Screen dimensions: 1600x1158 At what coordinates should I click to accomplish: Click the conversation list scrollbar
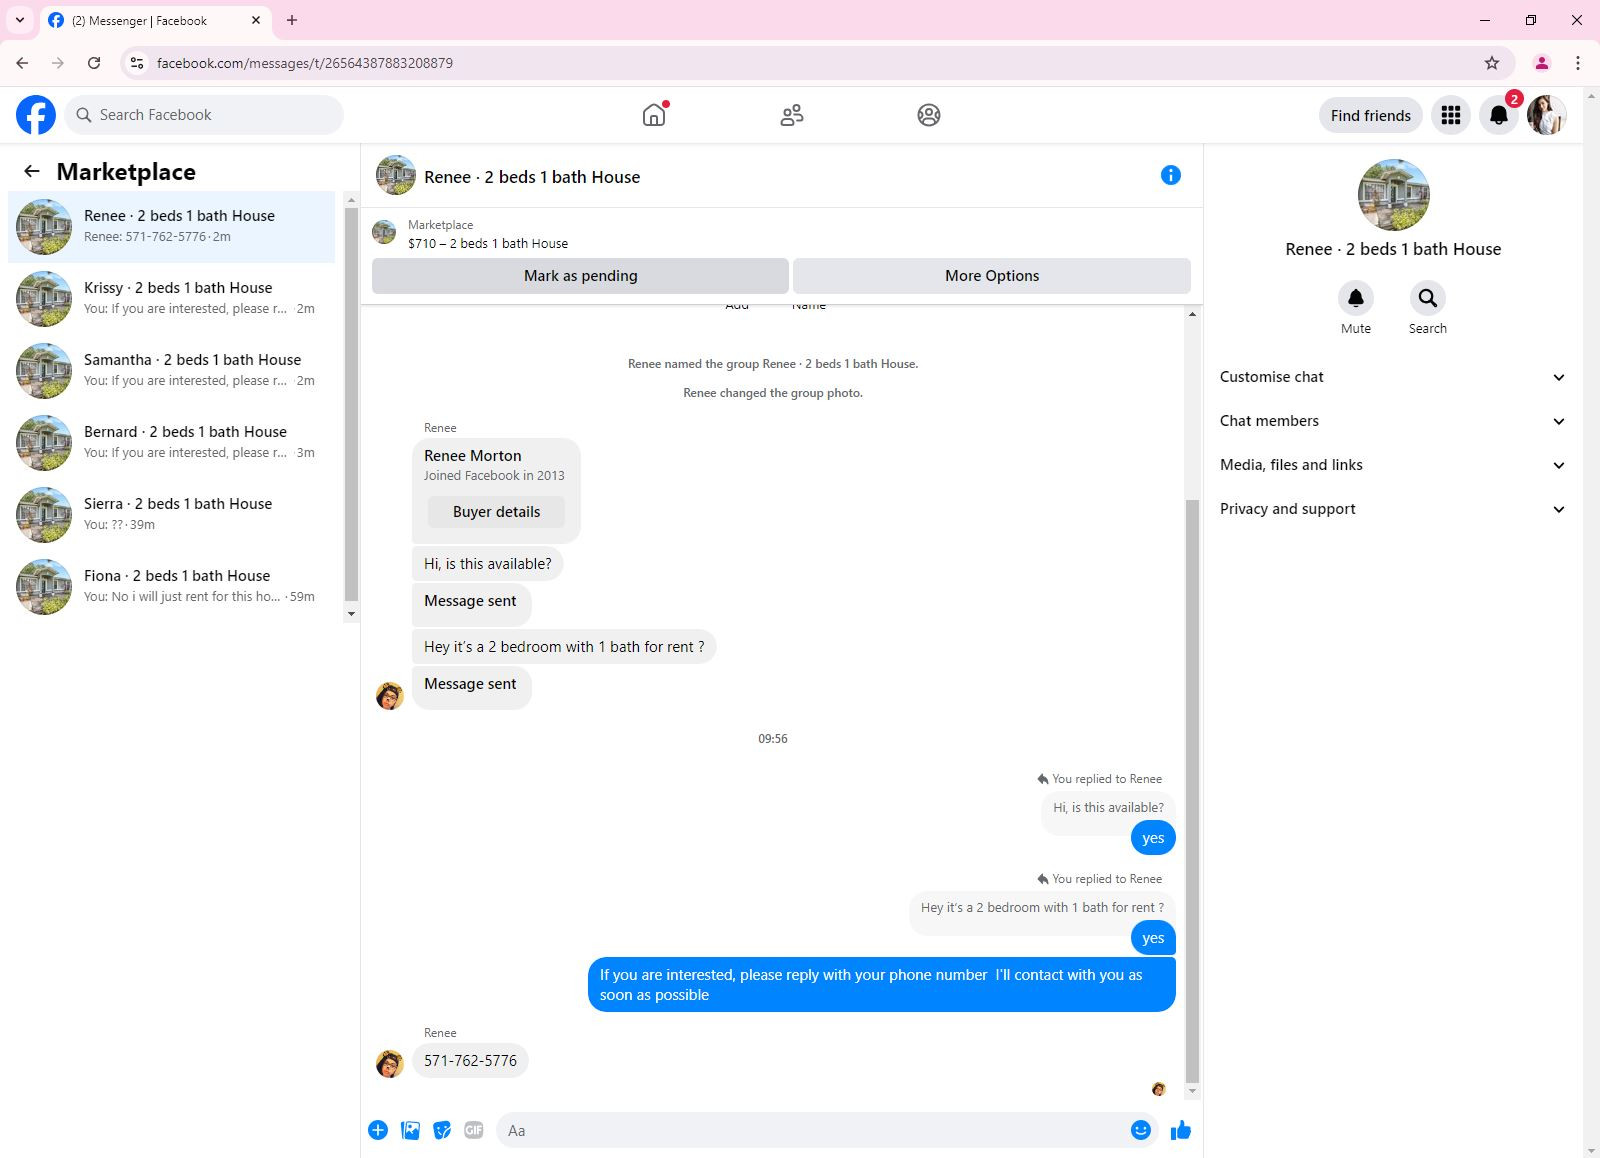click(x=351, y=404)
